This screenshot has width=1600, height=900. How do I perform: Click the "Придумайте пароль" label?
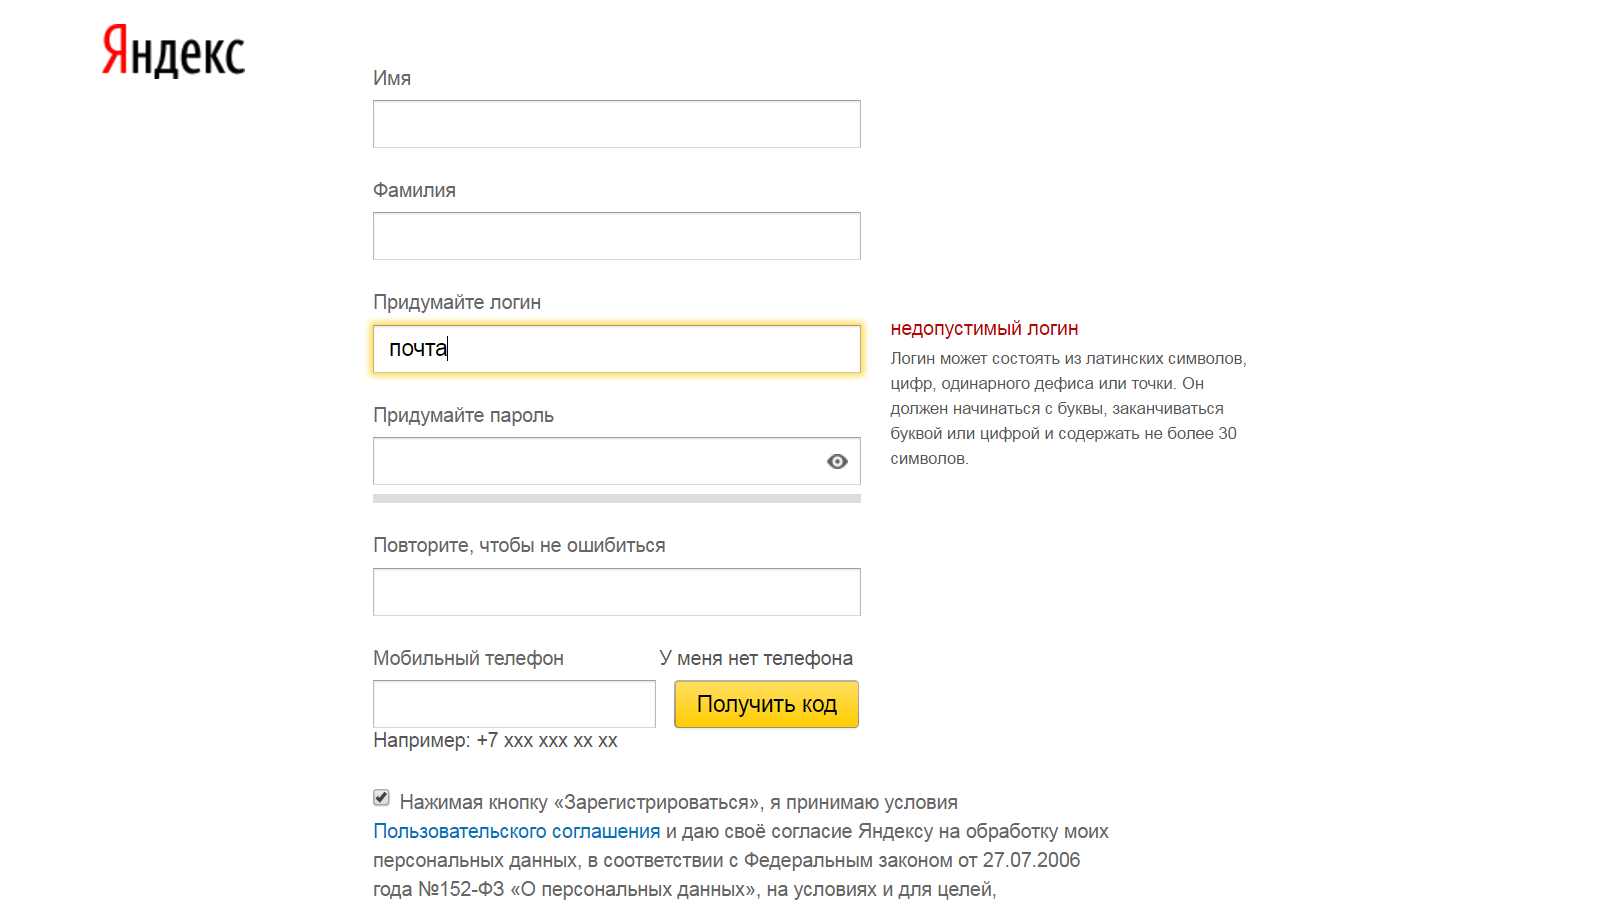pos(463,415)
